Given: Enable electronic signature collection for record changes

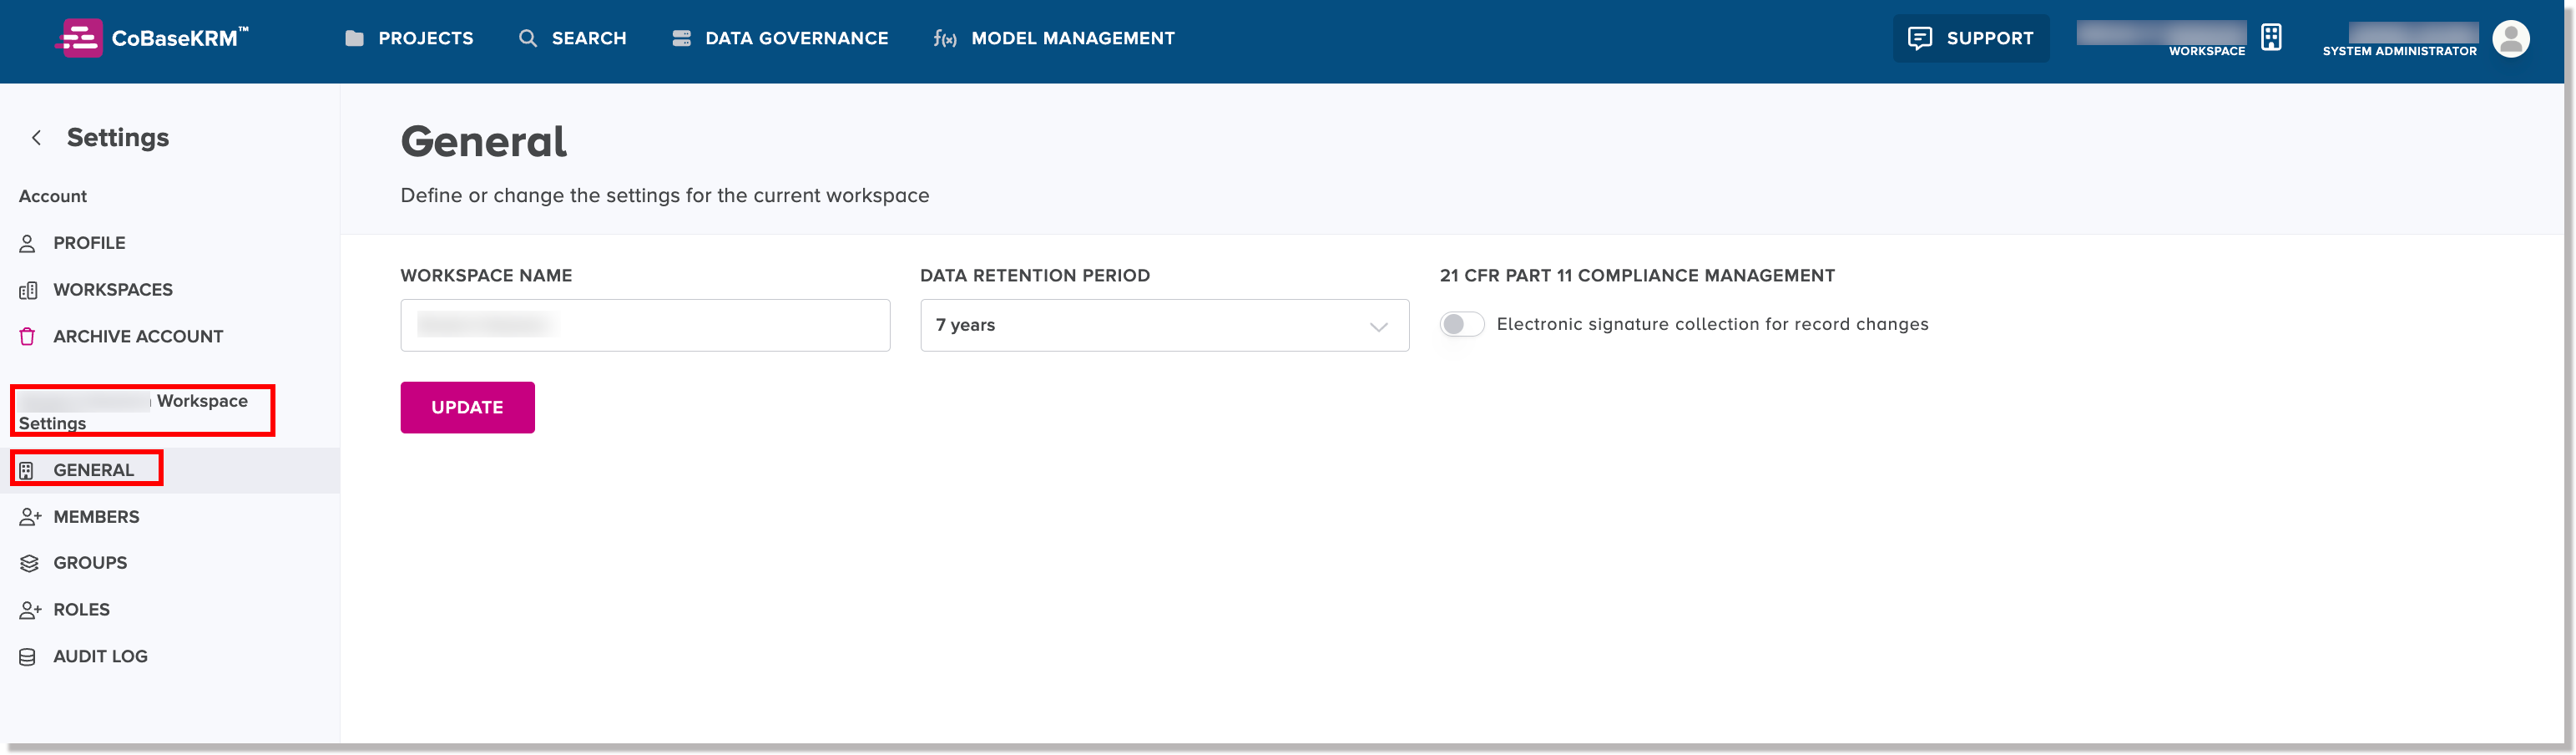Looking at the screenshot, I should click(x=1461, y=324).
